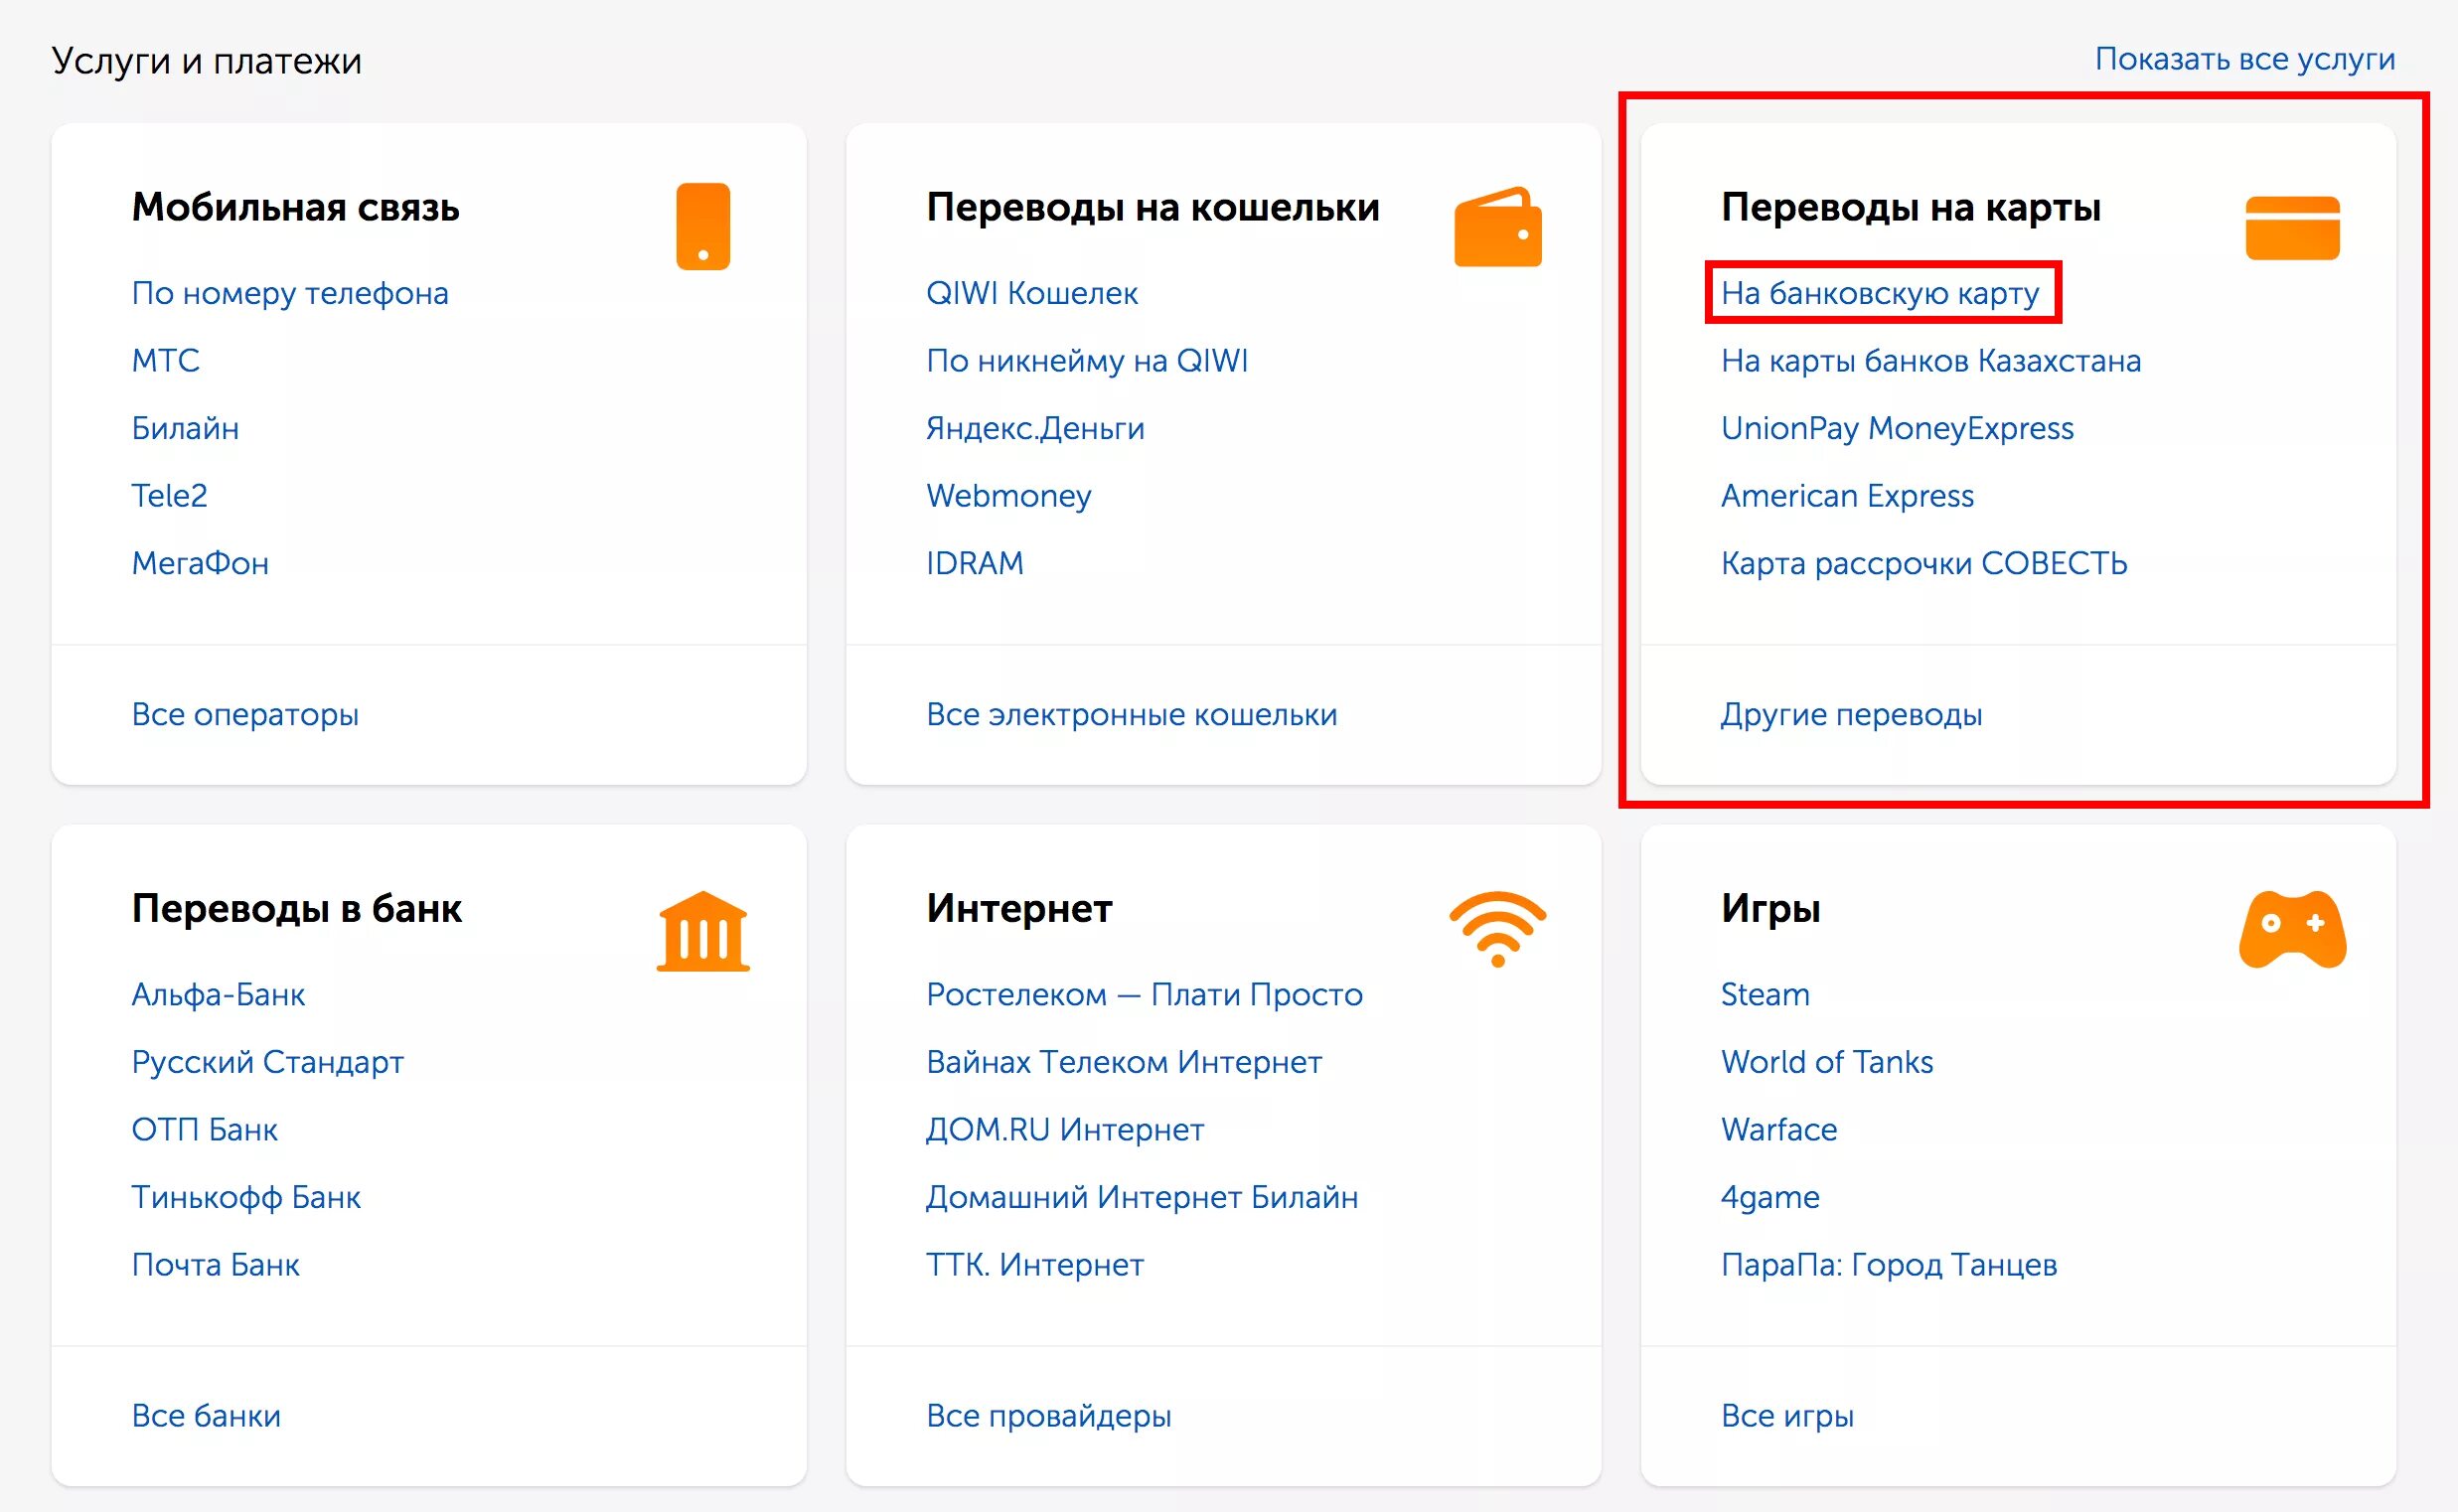Image resolution: width=2458 pixels, height=1512 pixels.
Task: Open the 'Все провайдеры' link
Action: pos(1048,1416)
